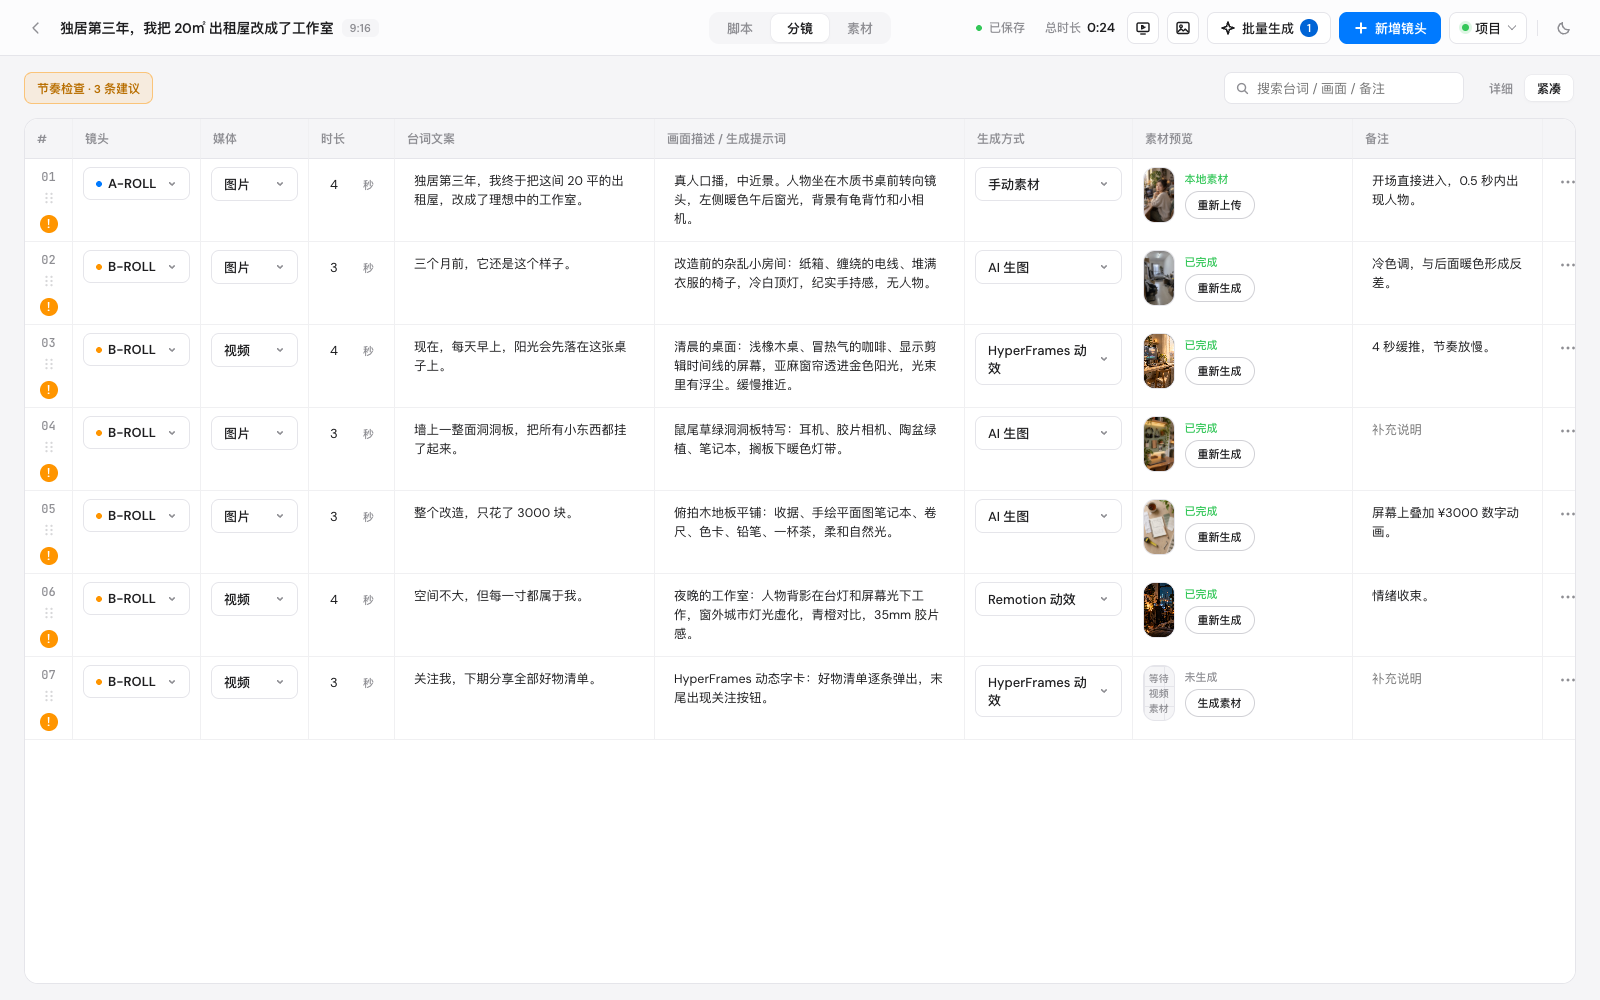
Task: Open 手动素材 generation method dropdown
Action: point(1048,184)
